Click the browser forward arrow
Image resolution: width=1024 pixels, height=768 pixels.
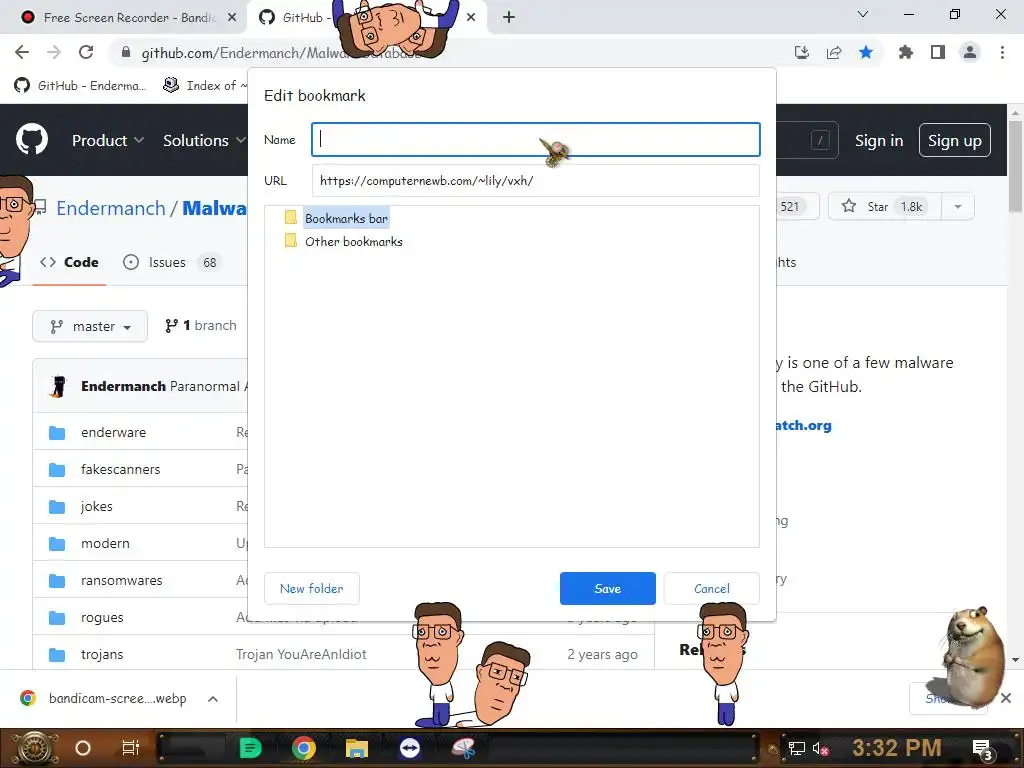[54, 52]
